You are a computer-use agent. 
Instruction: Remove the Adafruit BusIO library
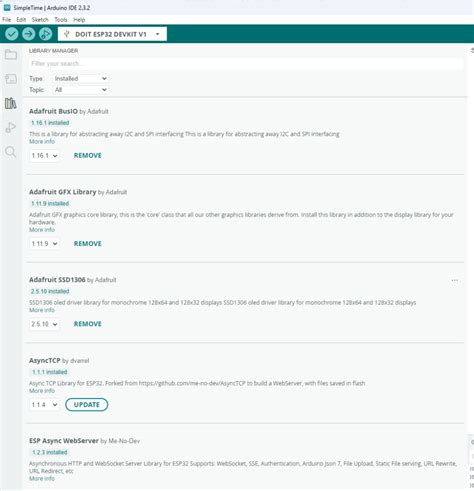point(88,156)
